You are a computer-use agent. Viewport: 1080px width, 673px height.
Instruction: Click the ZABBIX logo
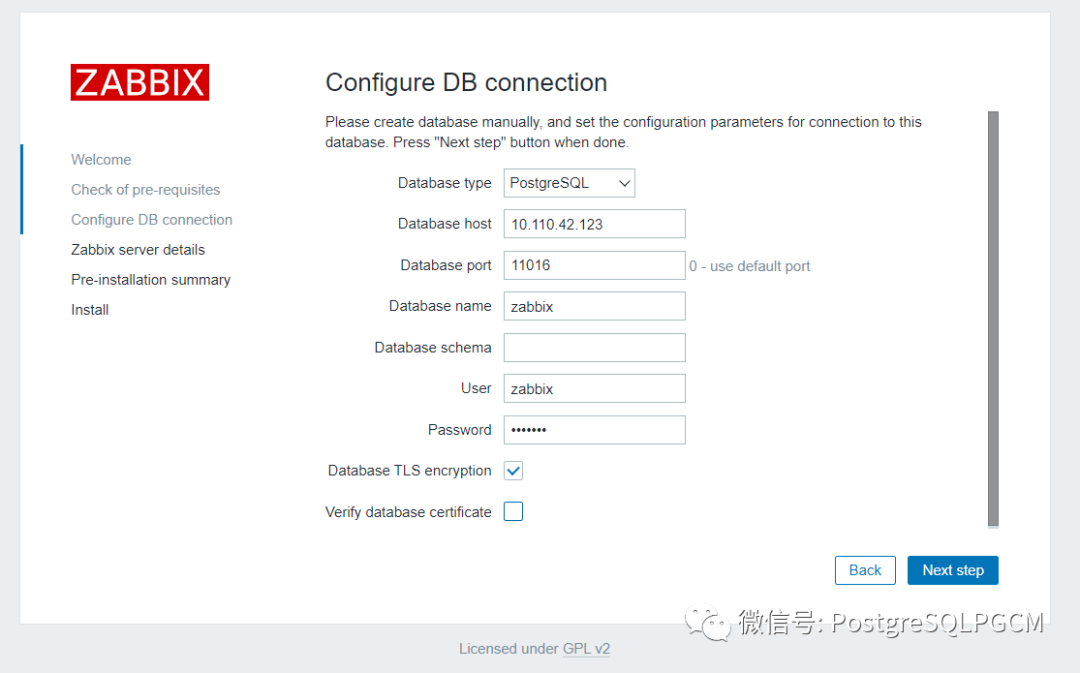click(140, 83)
